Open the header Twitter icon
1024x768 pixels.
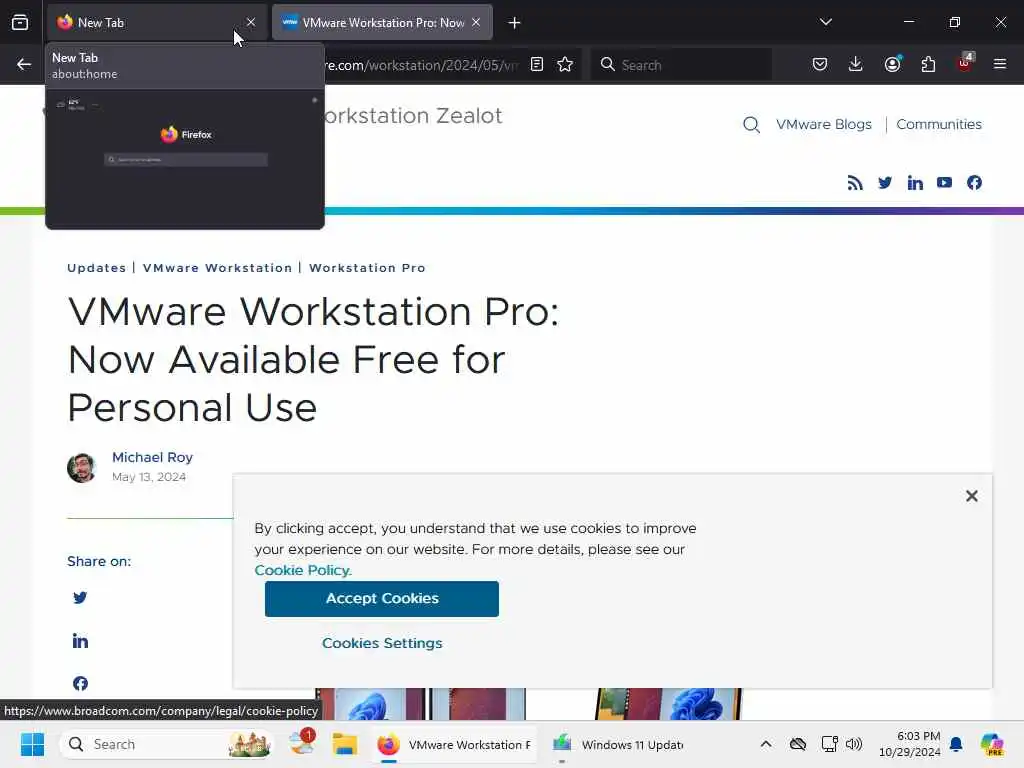pos(885,183)
